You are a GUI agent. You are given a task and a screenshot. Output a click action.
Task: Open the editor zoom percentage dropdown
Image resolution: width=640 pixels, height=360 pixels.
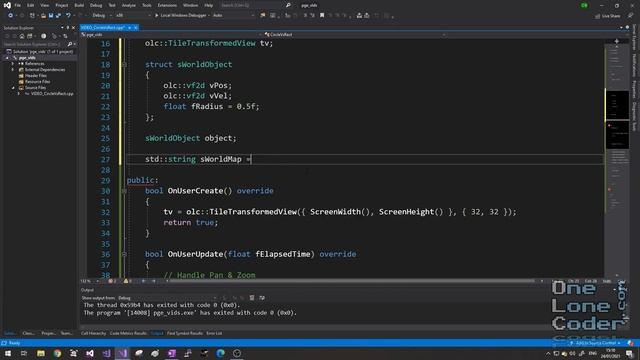pos(90,281)
